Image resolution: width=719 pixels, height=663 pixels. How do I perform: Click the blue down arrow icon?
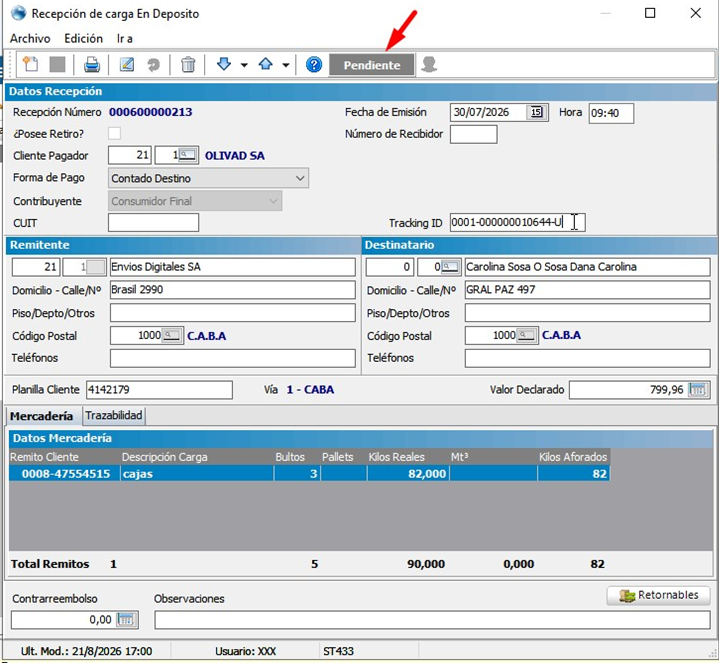click(x=224, y=64)
